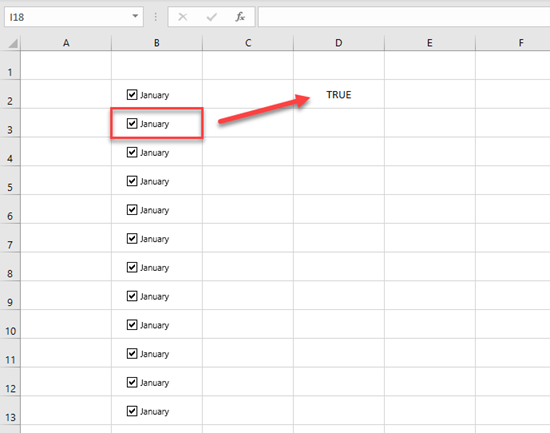Select empty cell C5

248,180
